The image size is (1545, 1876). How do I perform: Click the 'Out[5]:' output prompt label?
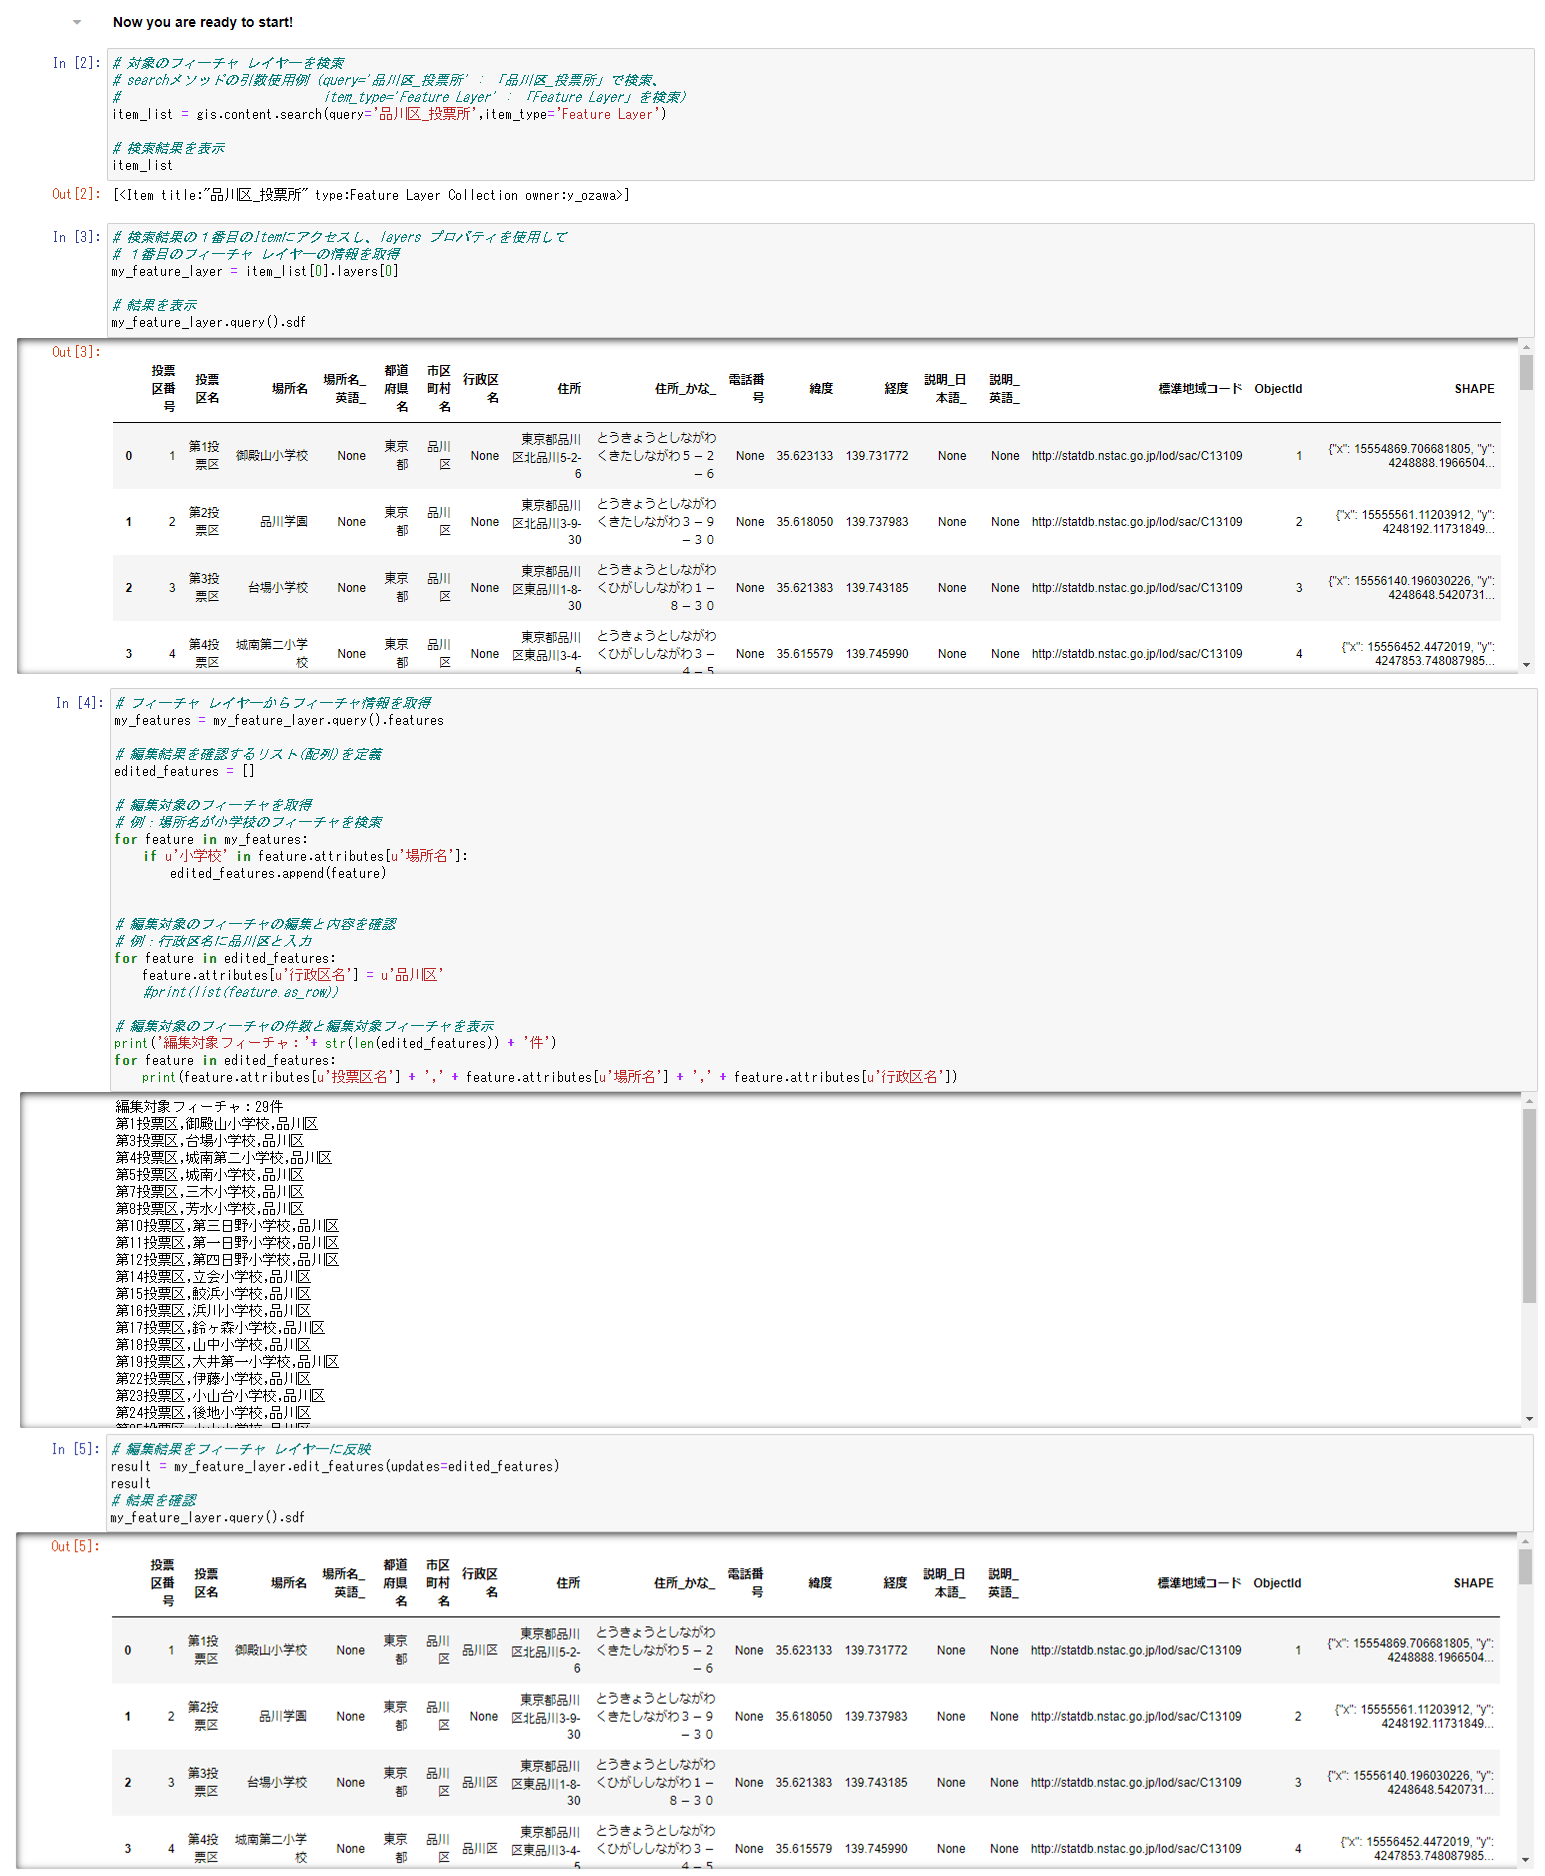[75, 1546]
